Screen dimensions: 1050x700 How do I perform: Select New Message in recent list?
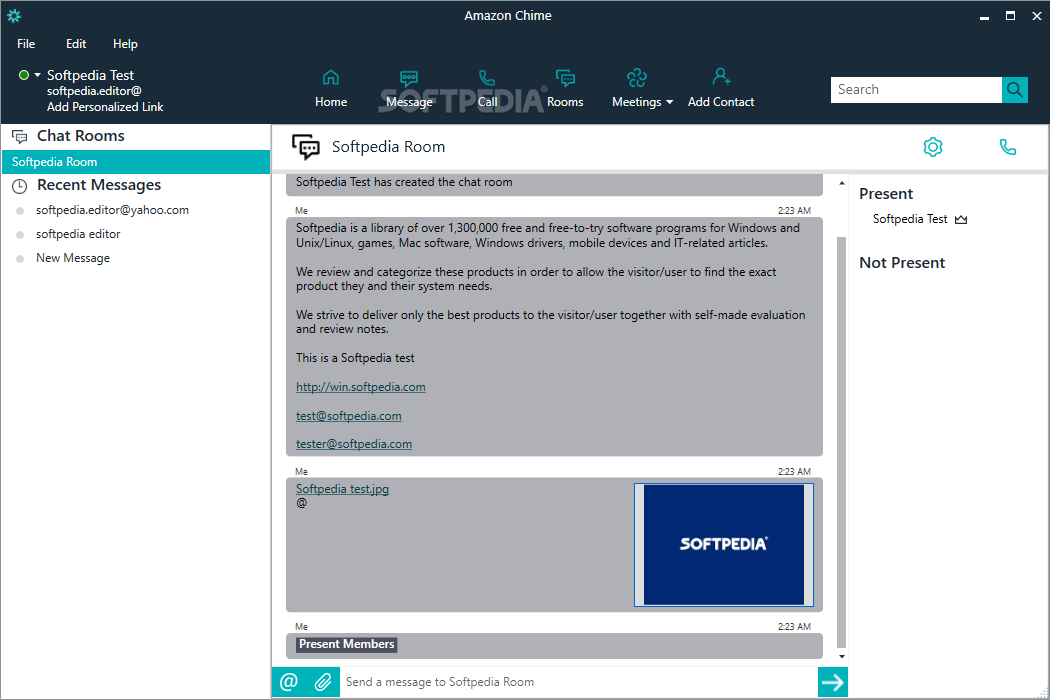coord(73,259)
